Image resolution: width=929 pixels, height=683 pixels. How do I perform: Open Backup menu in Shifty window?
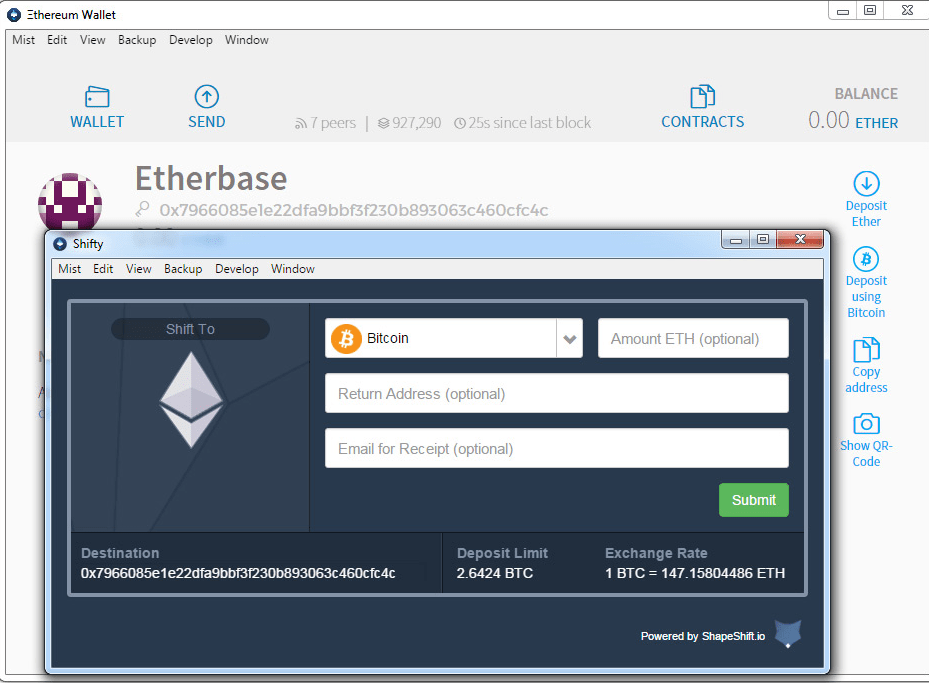(x=183, y=269)
